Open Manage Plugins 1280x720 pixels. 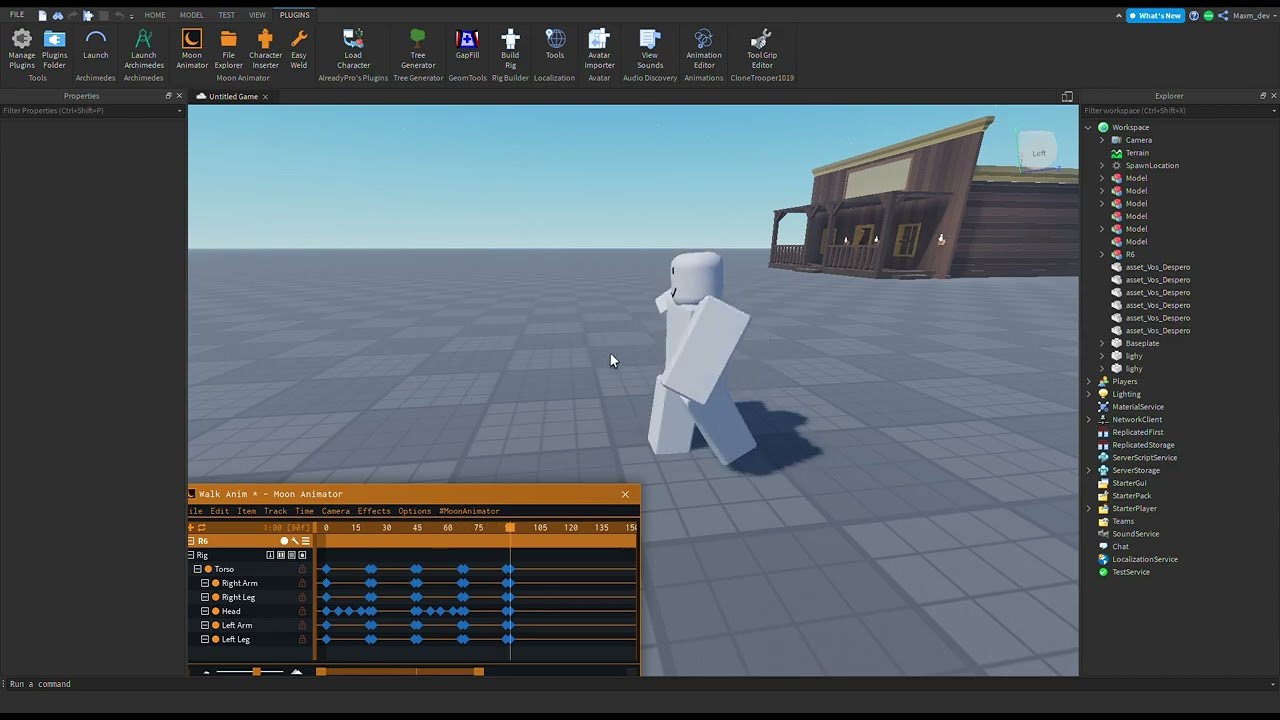[x=22, y=49]
